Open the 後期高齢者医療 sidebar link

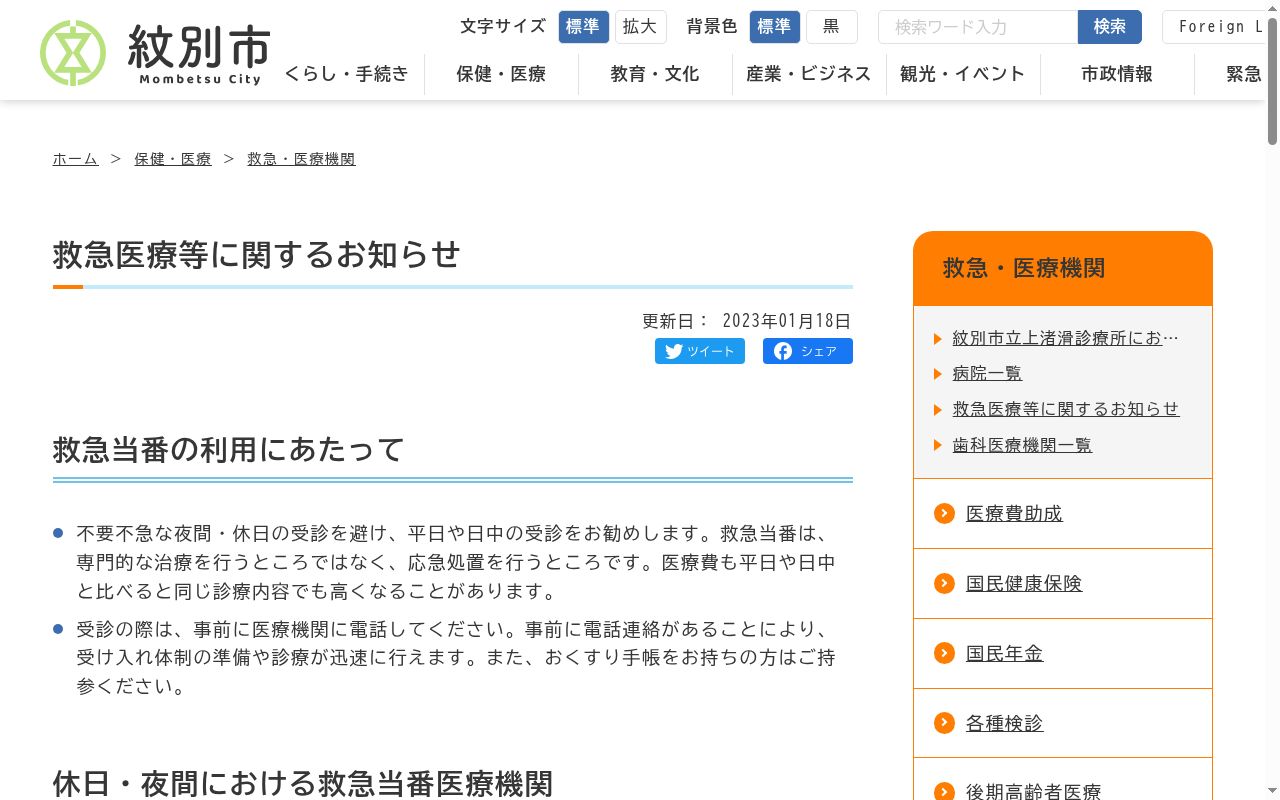pyautogui.click(x=1033, y=791)
